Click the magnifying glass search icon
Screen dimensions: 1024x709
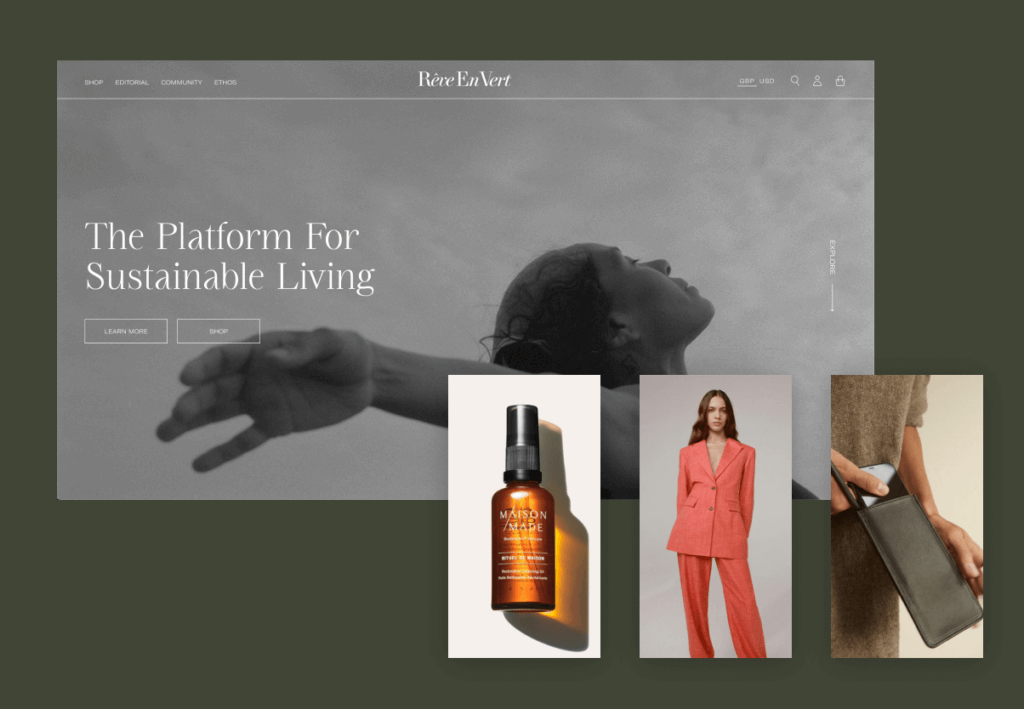(795, 81)
